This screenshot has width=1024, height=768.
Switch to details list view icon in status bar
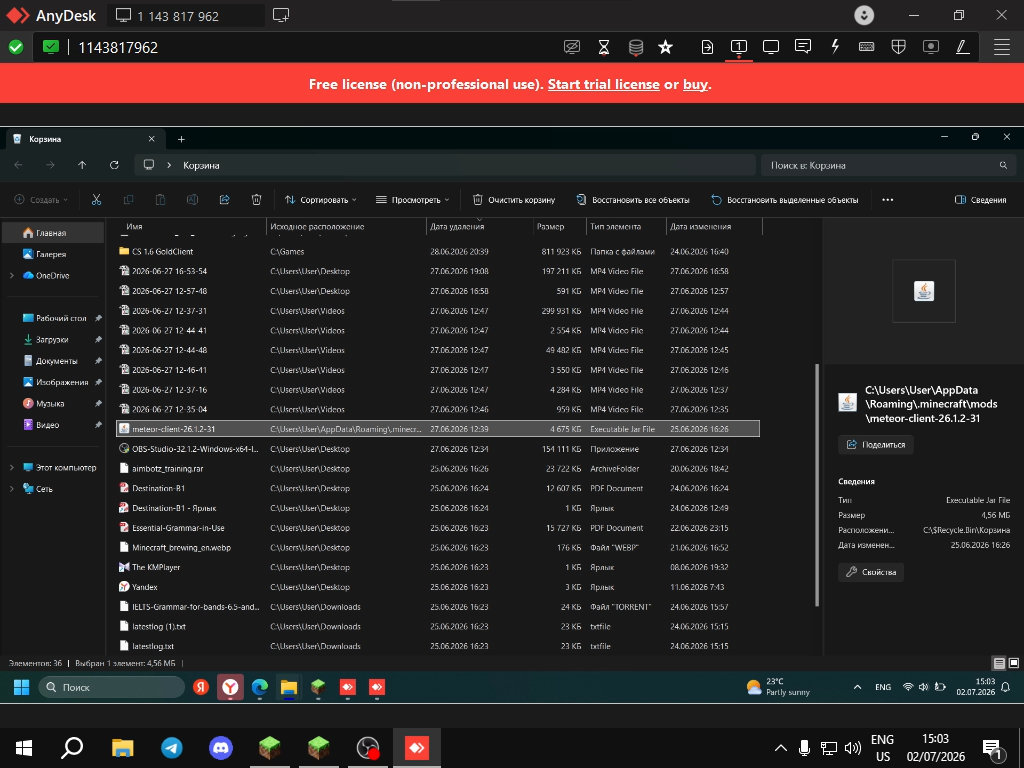(x=999, y=663)
